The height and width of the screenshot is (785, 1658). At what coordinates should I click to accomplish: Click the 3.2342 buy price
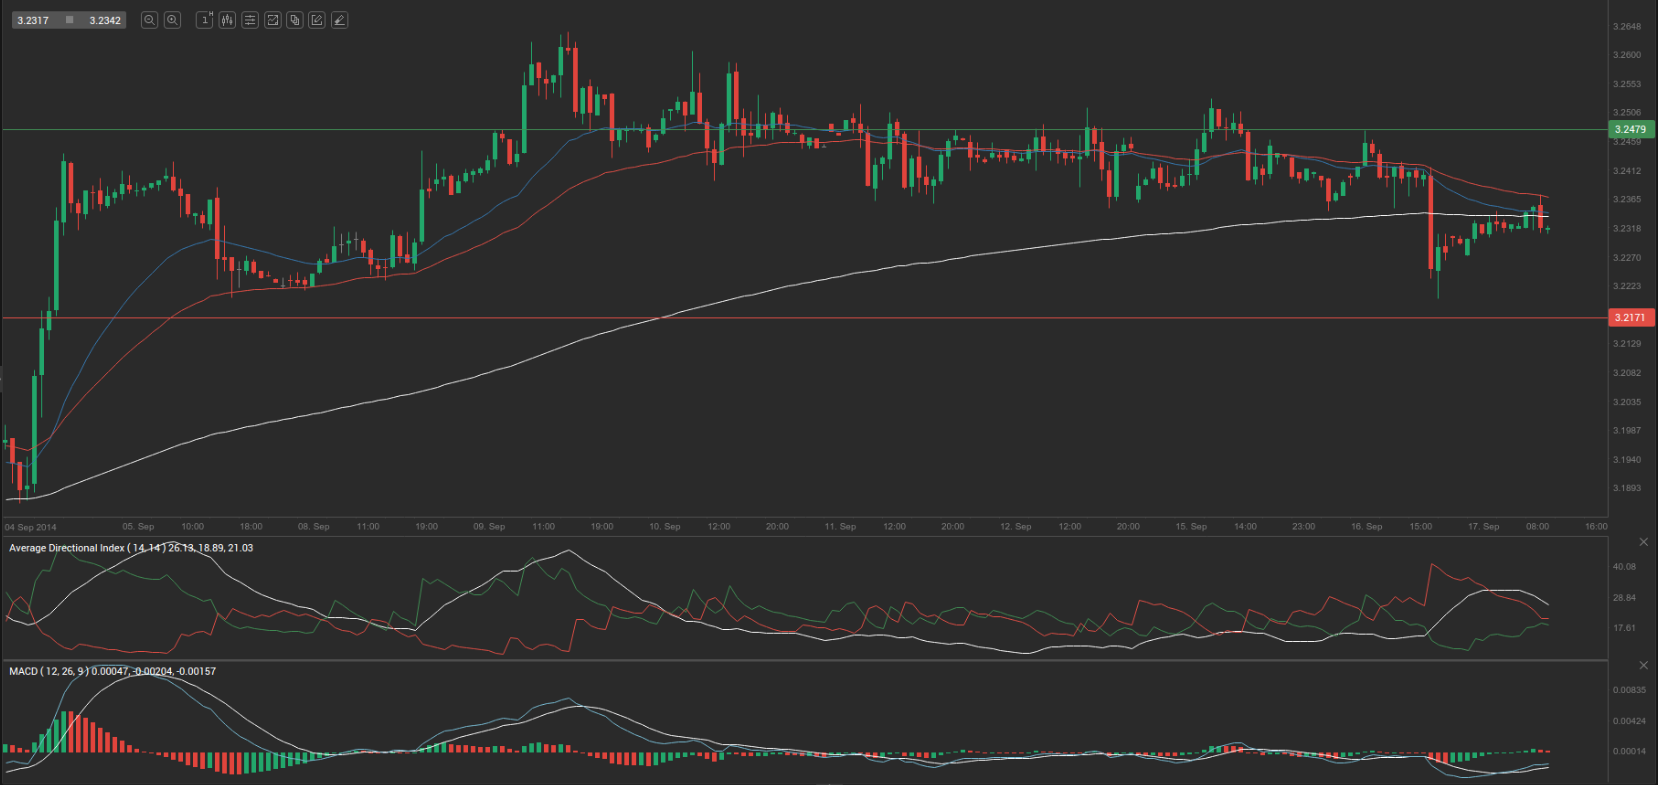105,20
